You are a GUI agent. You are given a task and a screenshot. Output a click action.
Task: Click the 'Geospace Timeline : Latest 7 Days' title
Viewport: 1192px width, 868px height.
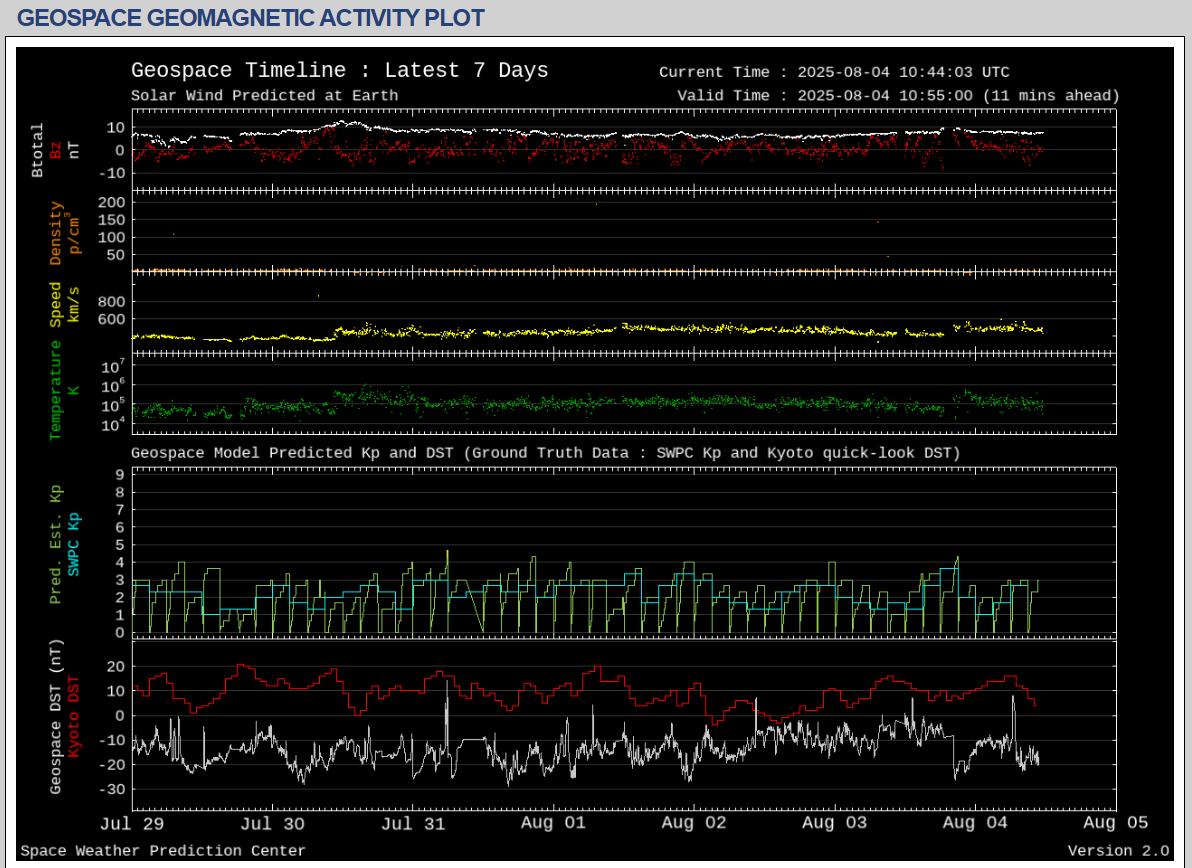340,70
